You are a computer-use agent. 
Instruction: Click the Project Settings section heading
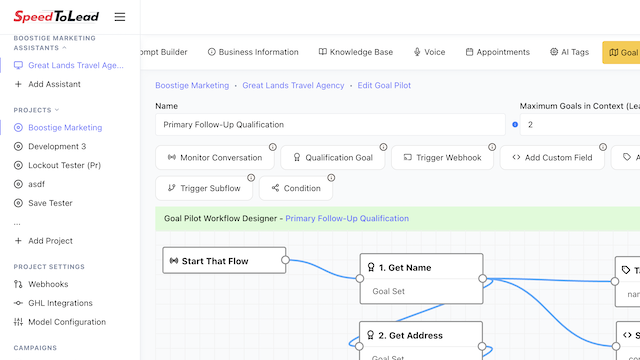point(49,267)
